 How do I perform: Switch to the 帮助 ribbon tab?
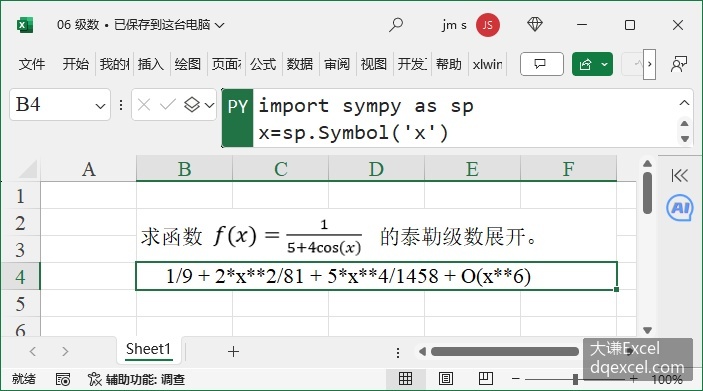[x=449, y=64]
